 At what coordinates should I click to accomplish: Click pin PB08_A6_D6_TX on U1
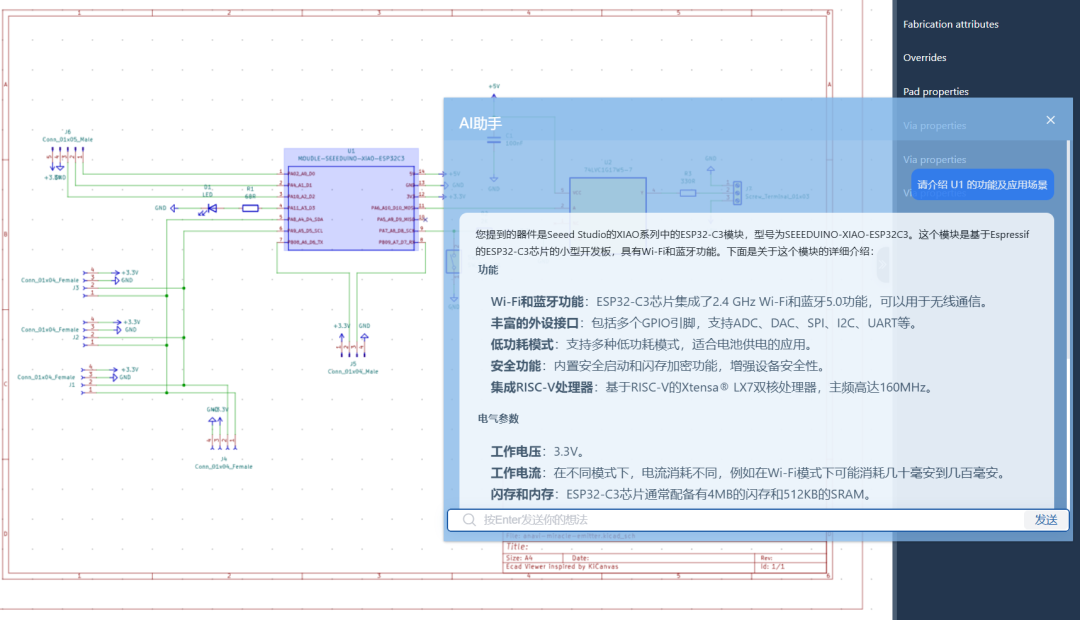306,242
